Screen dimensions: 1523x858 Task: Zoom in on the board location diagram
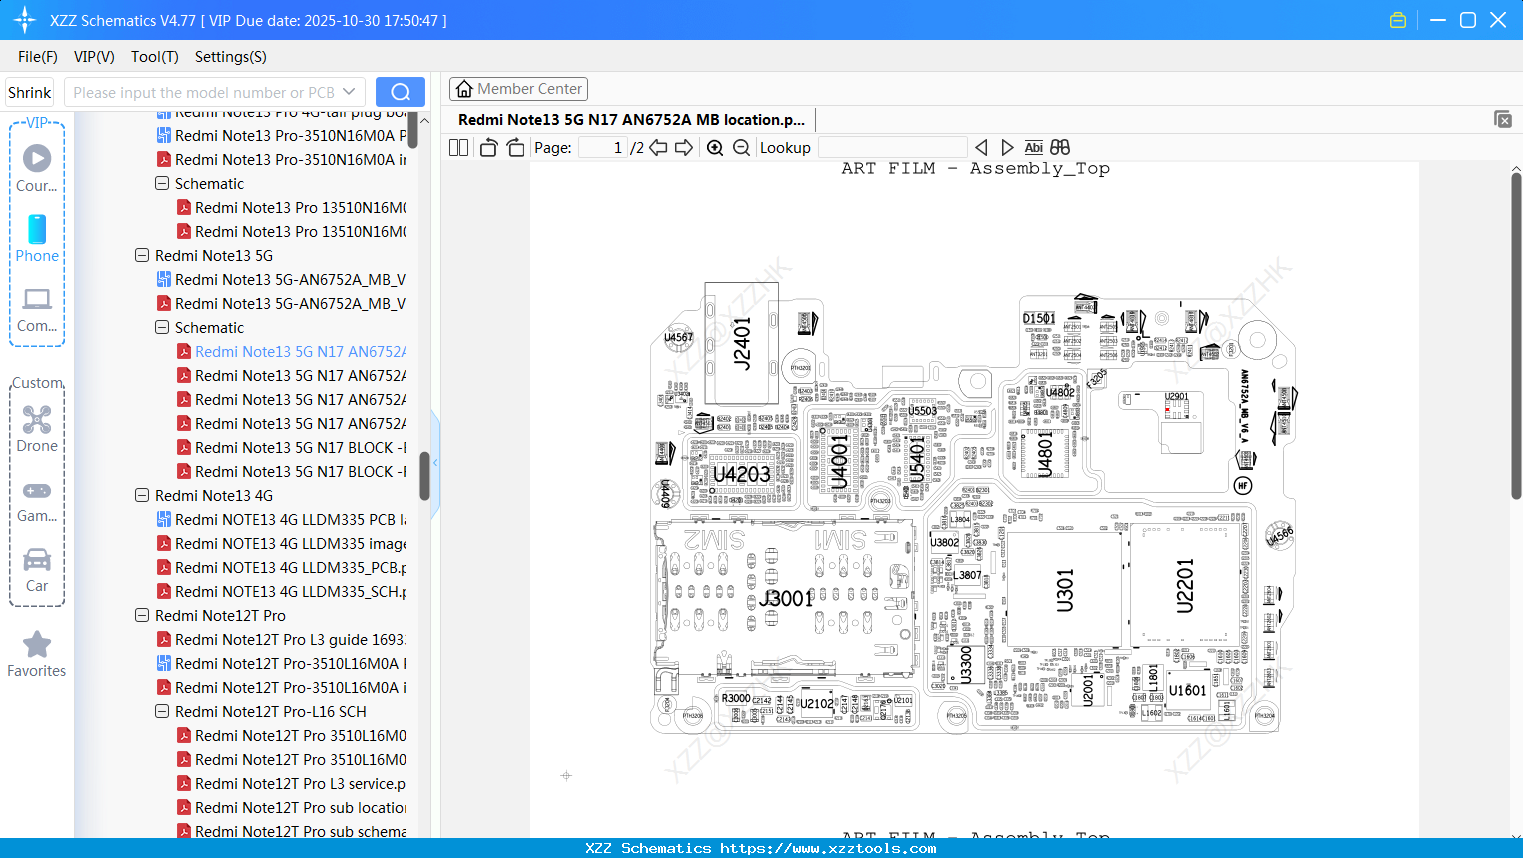point(715,147)
